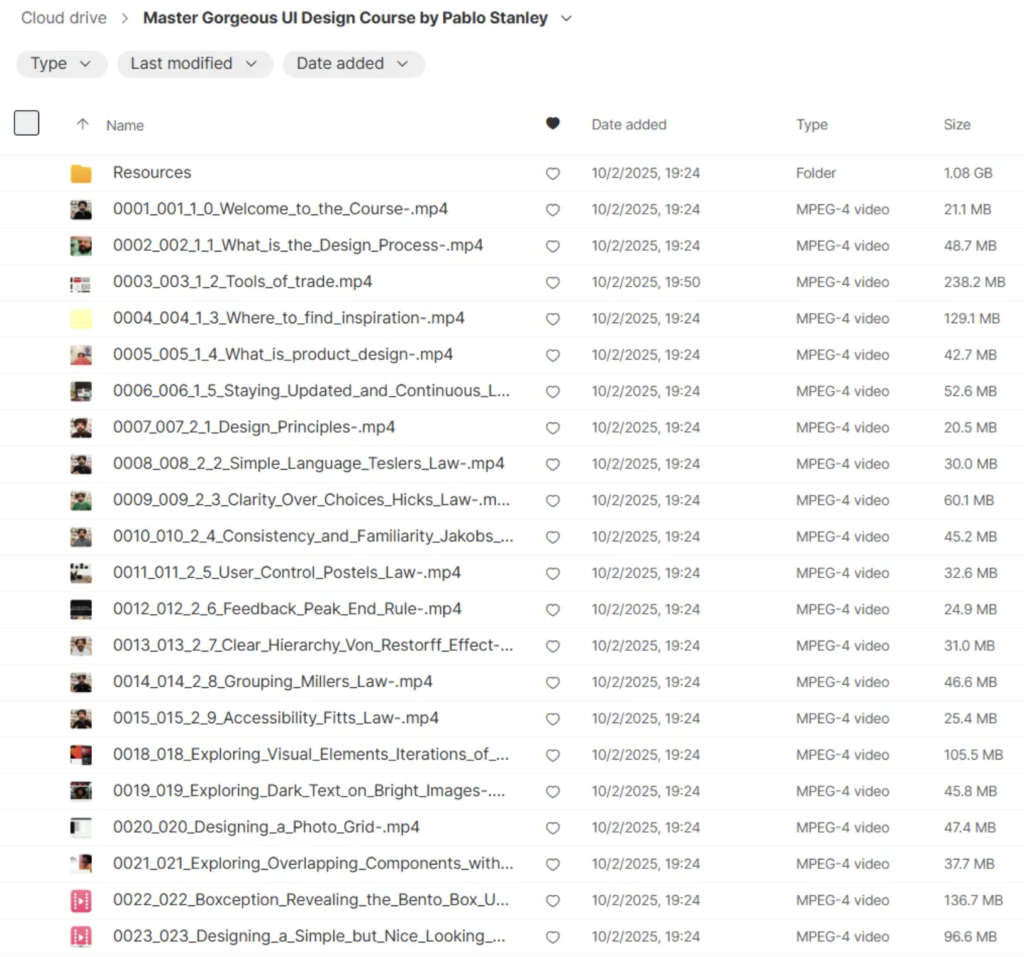Sort by the Size column header
1024x957 pixels.
coord(956,125)
